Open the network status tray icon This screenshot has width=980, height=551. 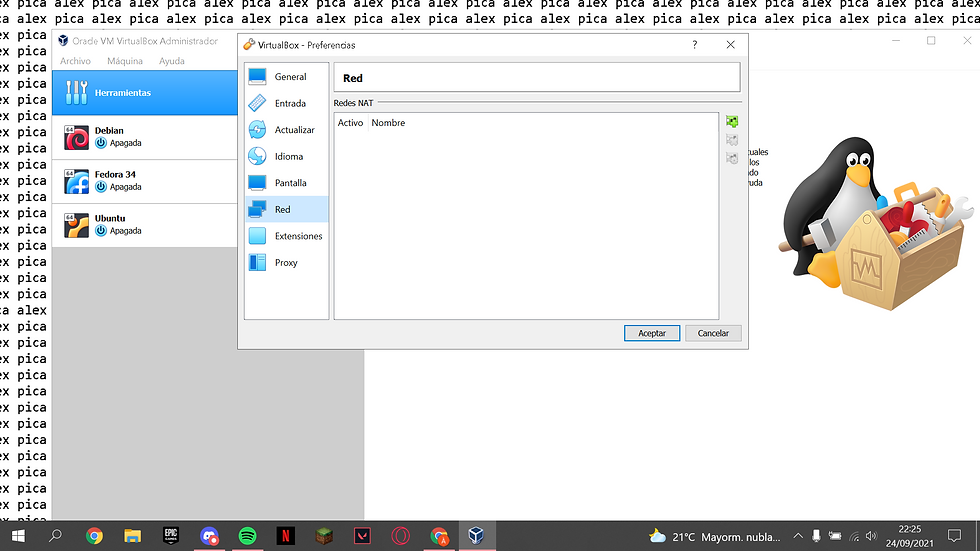tap(854, 536)
